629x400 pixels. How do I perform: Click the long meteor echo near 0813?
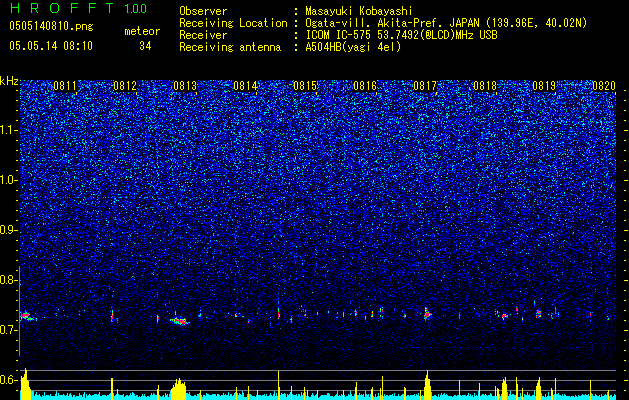click(x=179, y=321)
